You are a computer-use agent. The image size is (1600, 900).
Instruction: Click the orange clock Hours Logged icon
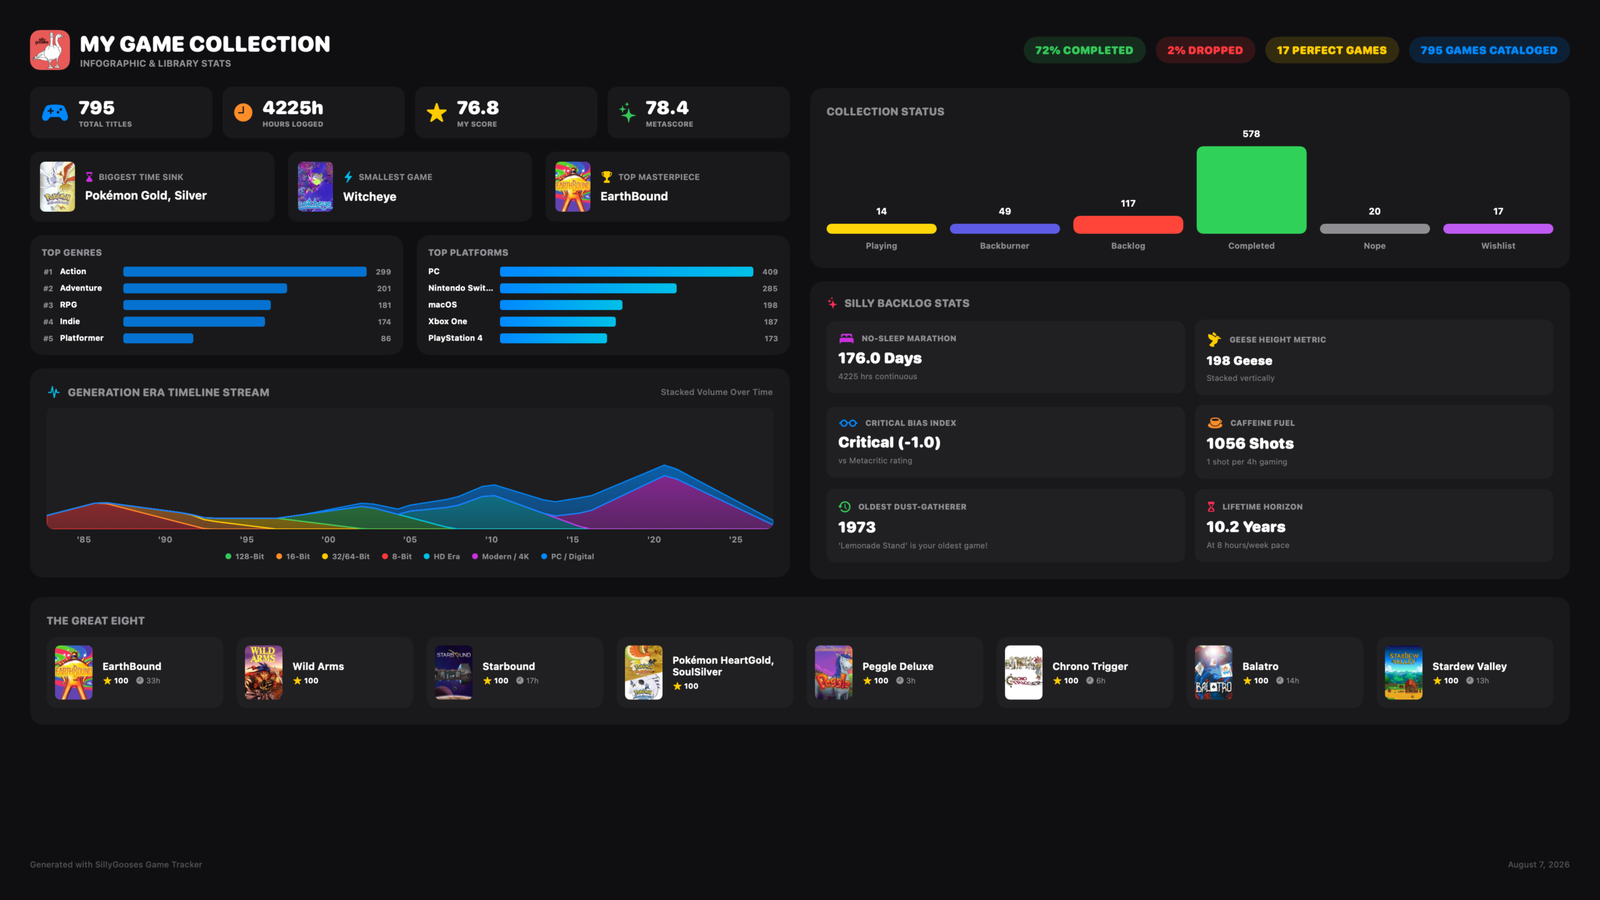pos(243,112)
